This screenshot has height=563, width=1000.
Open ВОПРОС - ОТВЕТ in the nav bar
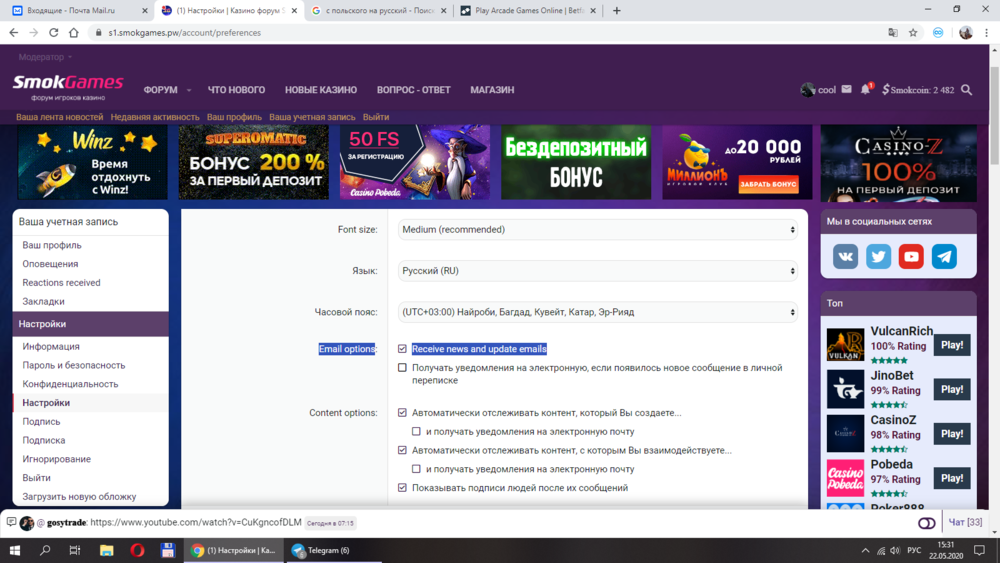pos(413,90)
